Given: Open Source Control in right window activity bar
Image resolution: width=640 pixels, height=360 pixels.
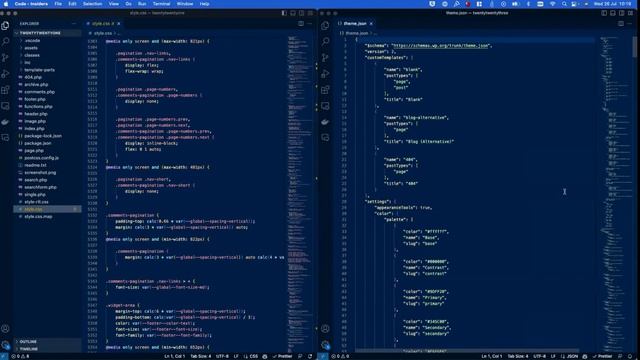Looking at the screenshot, I should pos(325,58).
